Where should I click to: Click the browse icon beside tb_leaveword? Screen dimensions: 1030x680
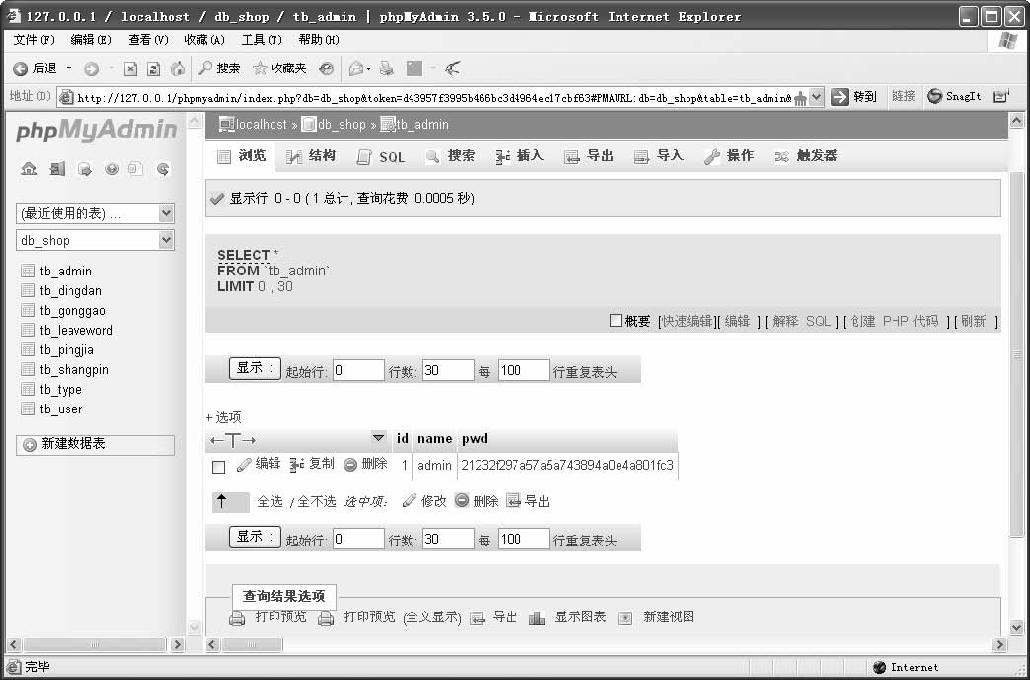pyautogui.click(x=28, y=330)
